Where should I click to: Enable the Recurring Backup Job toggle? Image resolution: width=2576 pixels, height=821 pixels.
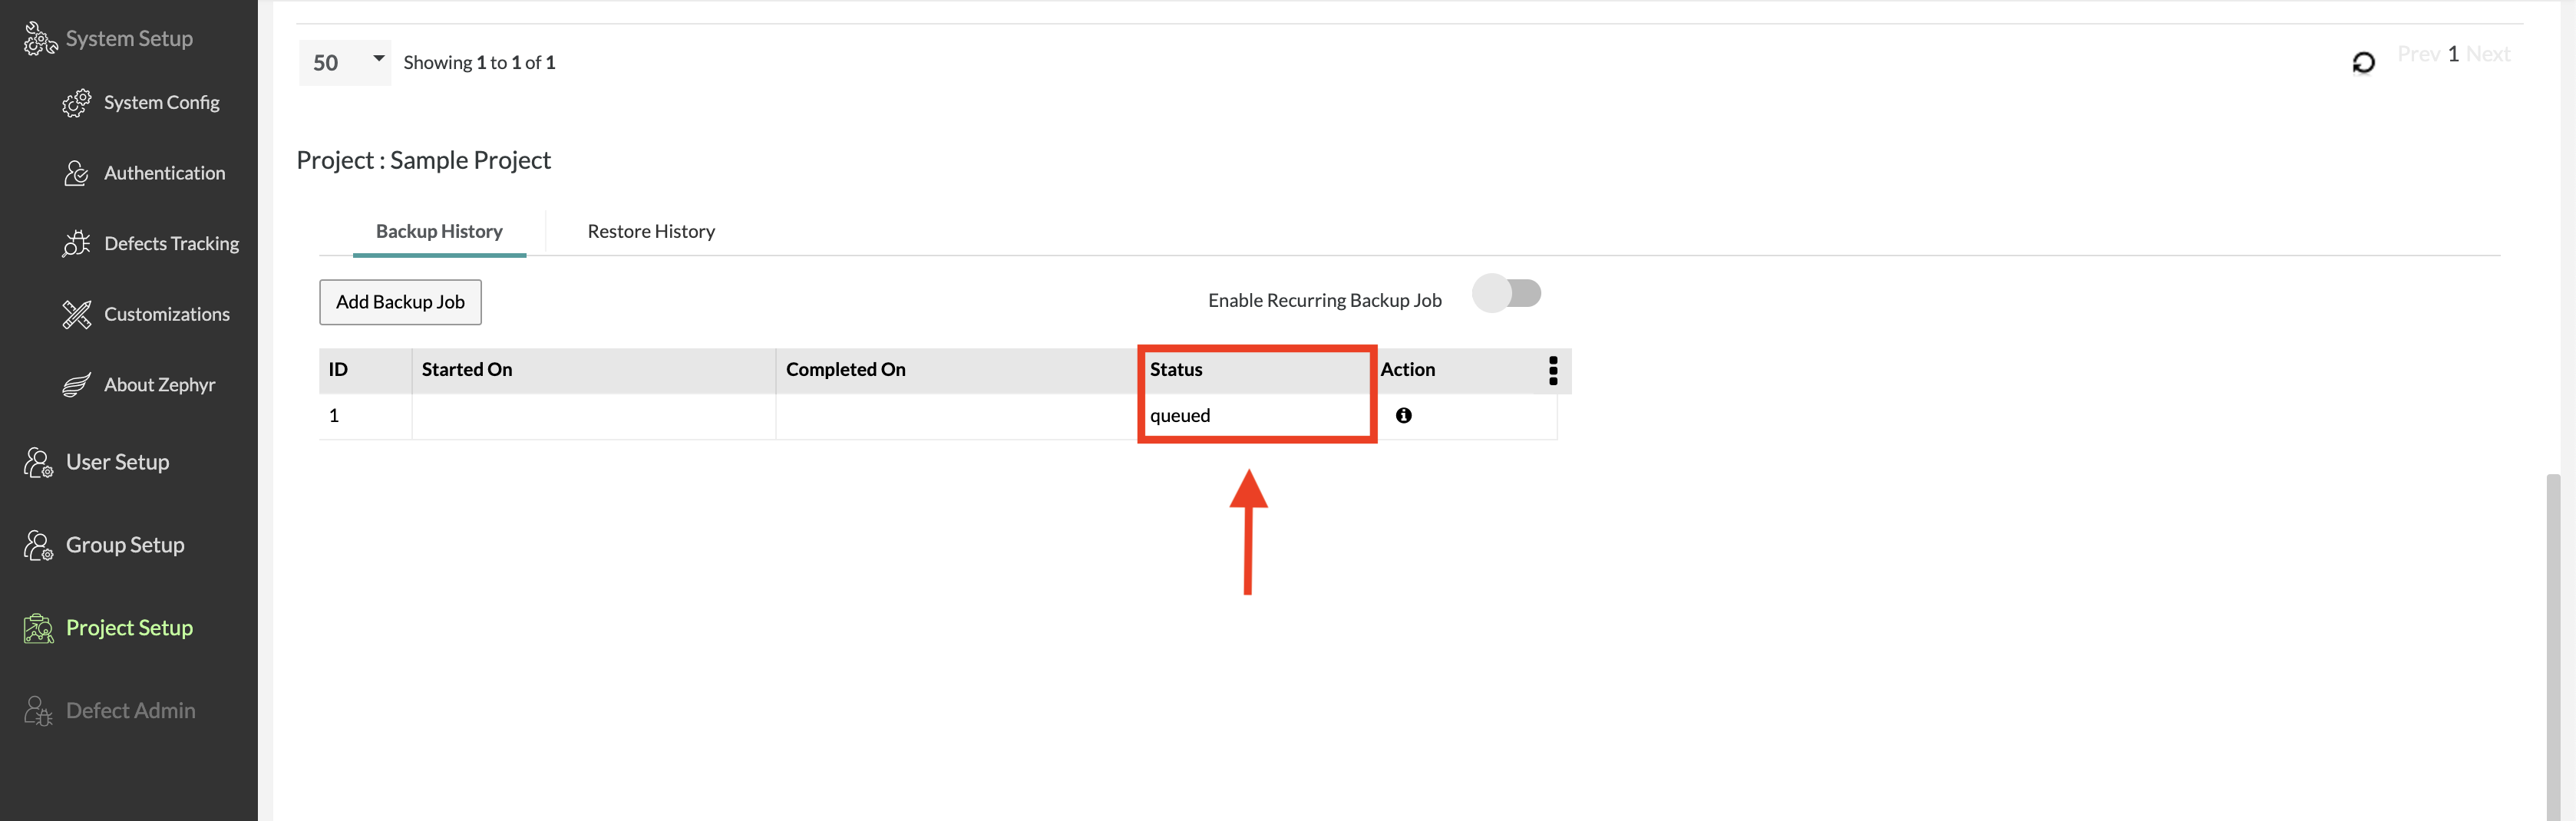tap(1506, 294)
